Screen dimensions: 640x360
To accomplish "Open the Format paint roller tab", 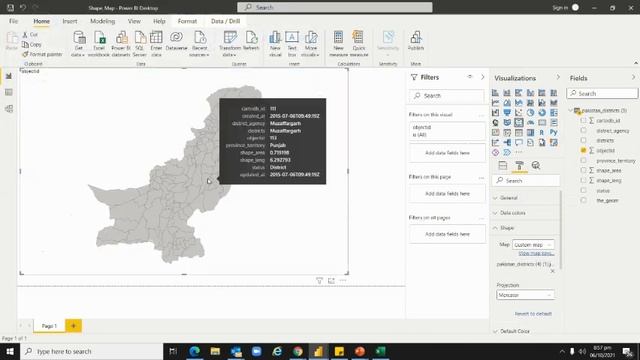I will [x=519, y=165].
